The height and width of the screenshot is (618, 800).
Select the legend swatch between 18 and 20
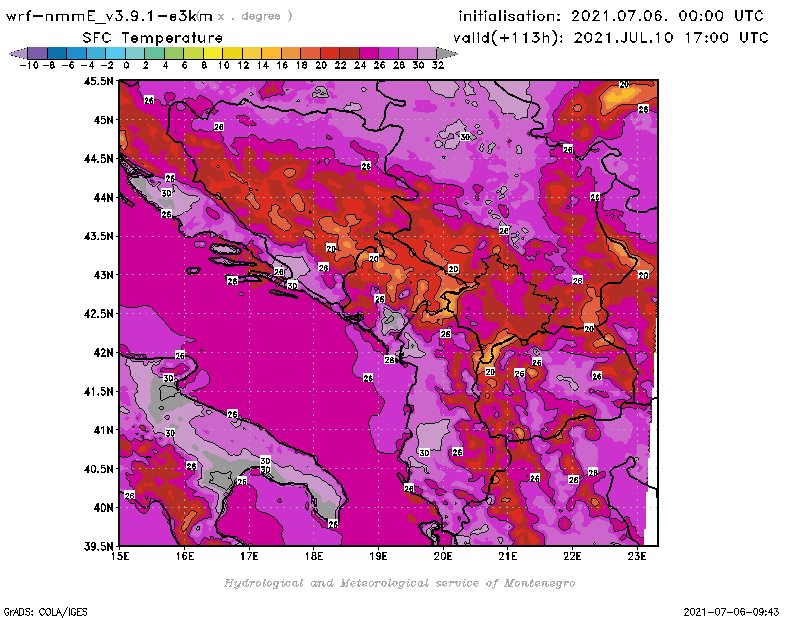[310, 53]
